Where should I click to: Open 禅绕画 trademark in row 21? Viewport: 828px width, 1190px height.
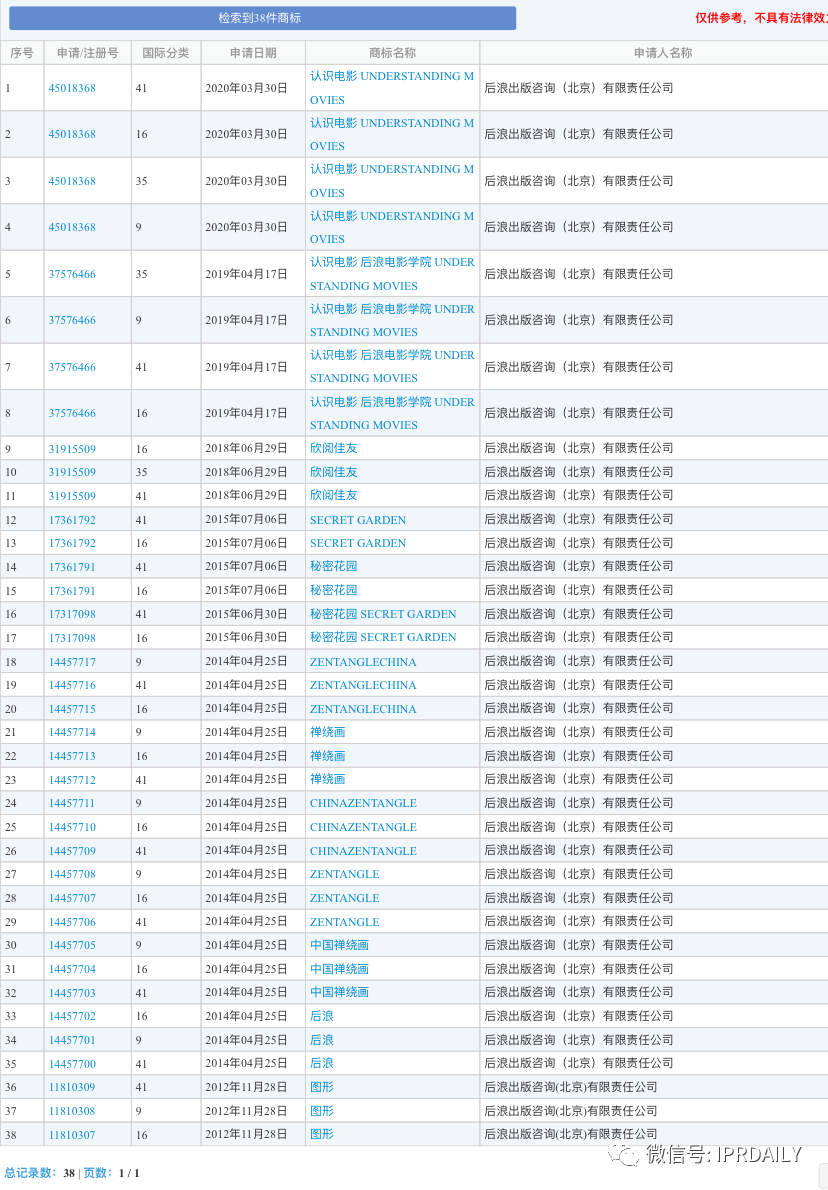[327, 732]
